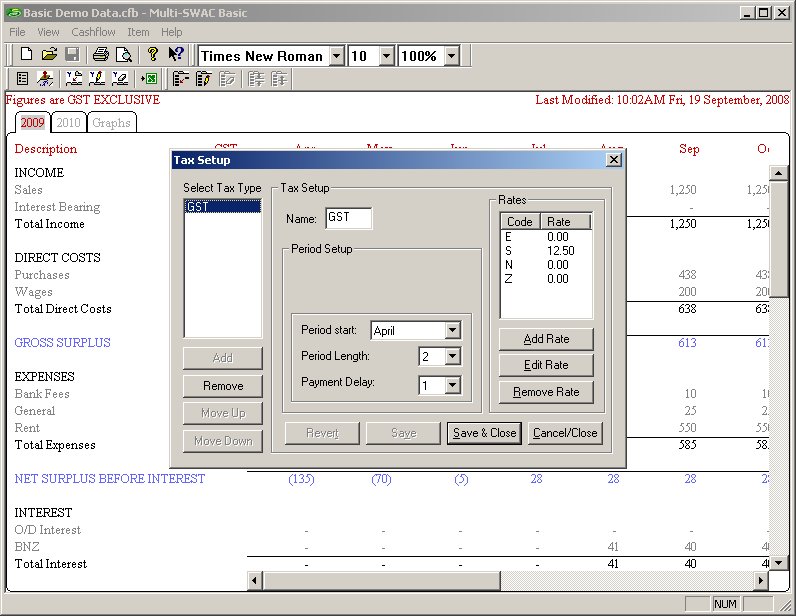Click the add year icon with page
Image resolution: width=796 pixels, height=616 pixels.
pos(74,79)
